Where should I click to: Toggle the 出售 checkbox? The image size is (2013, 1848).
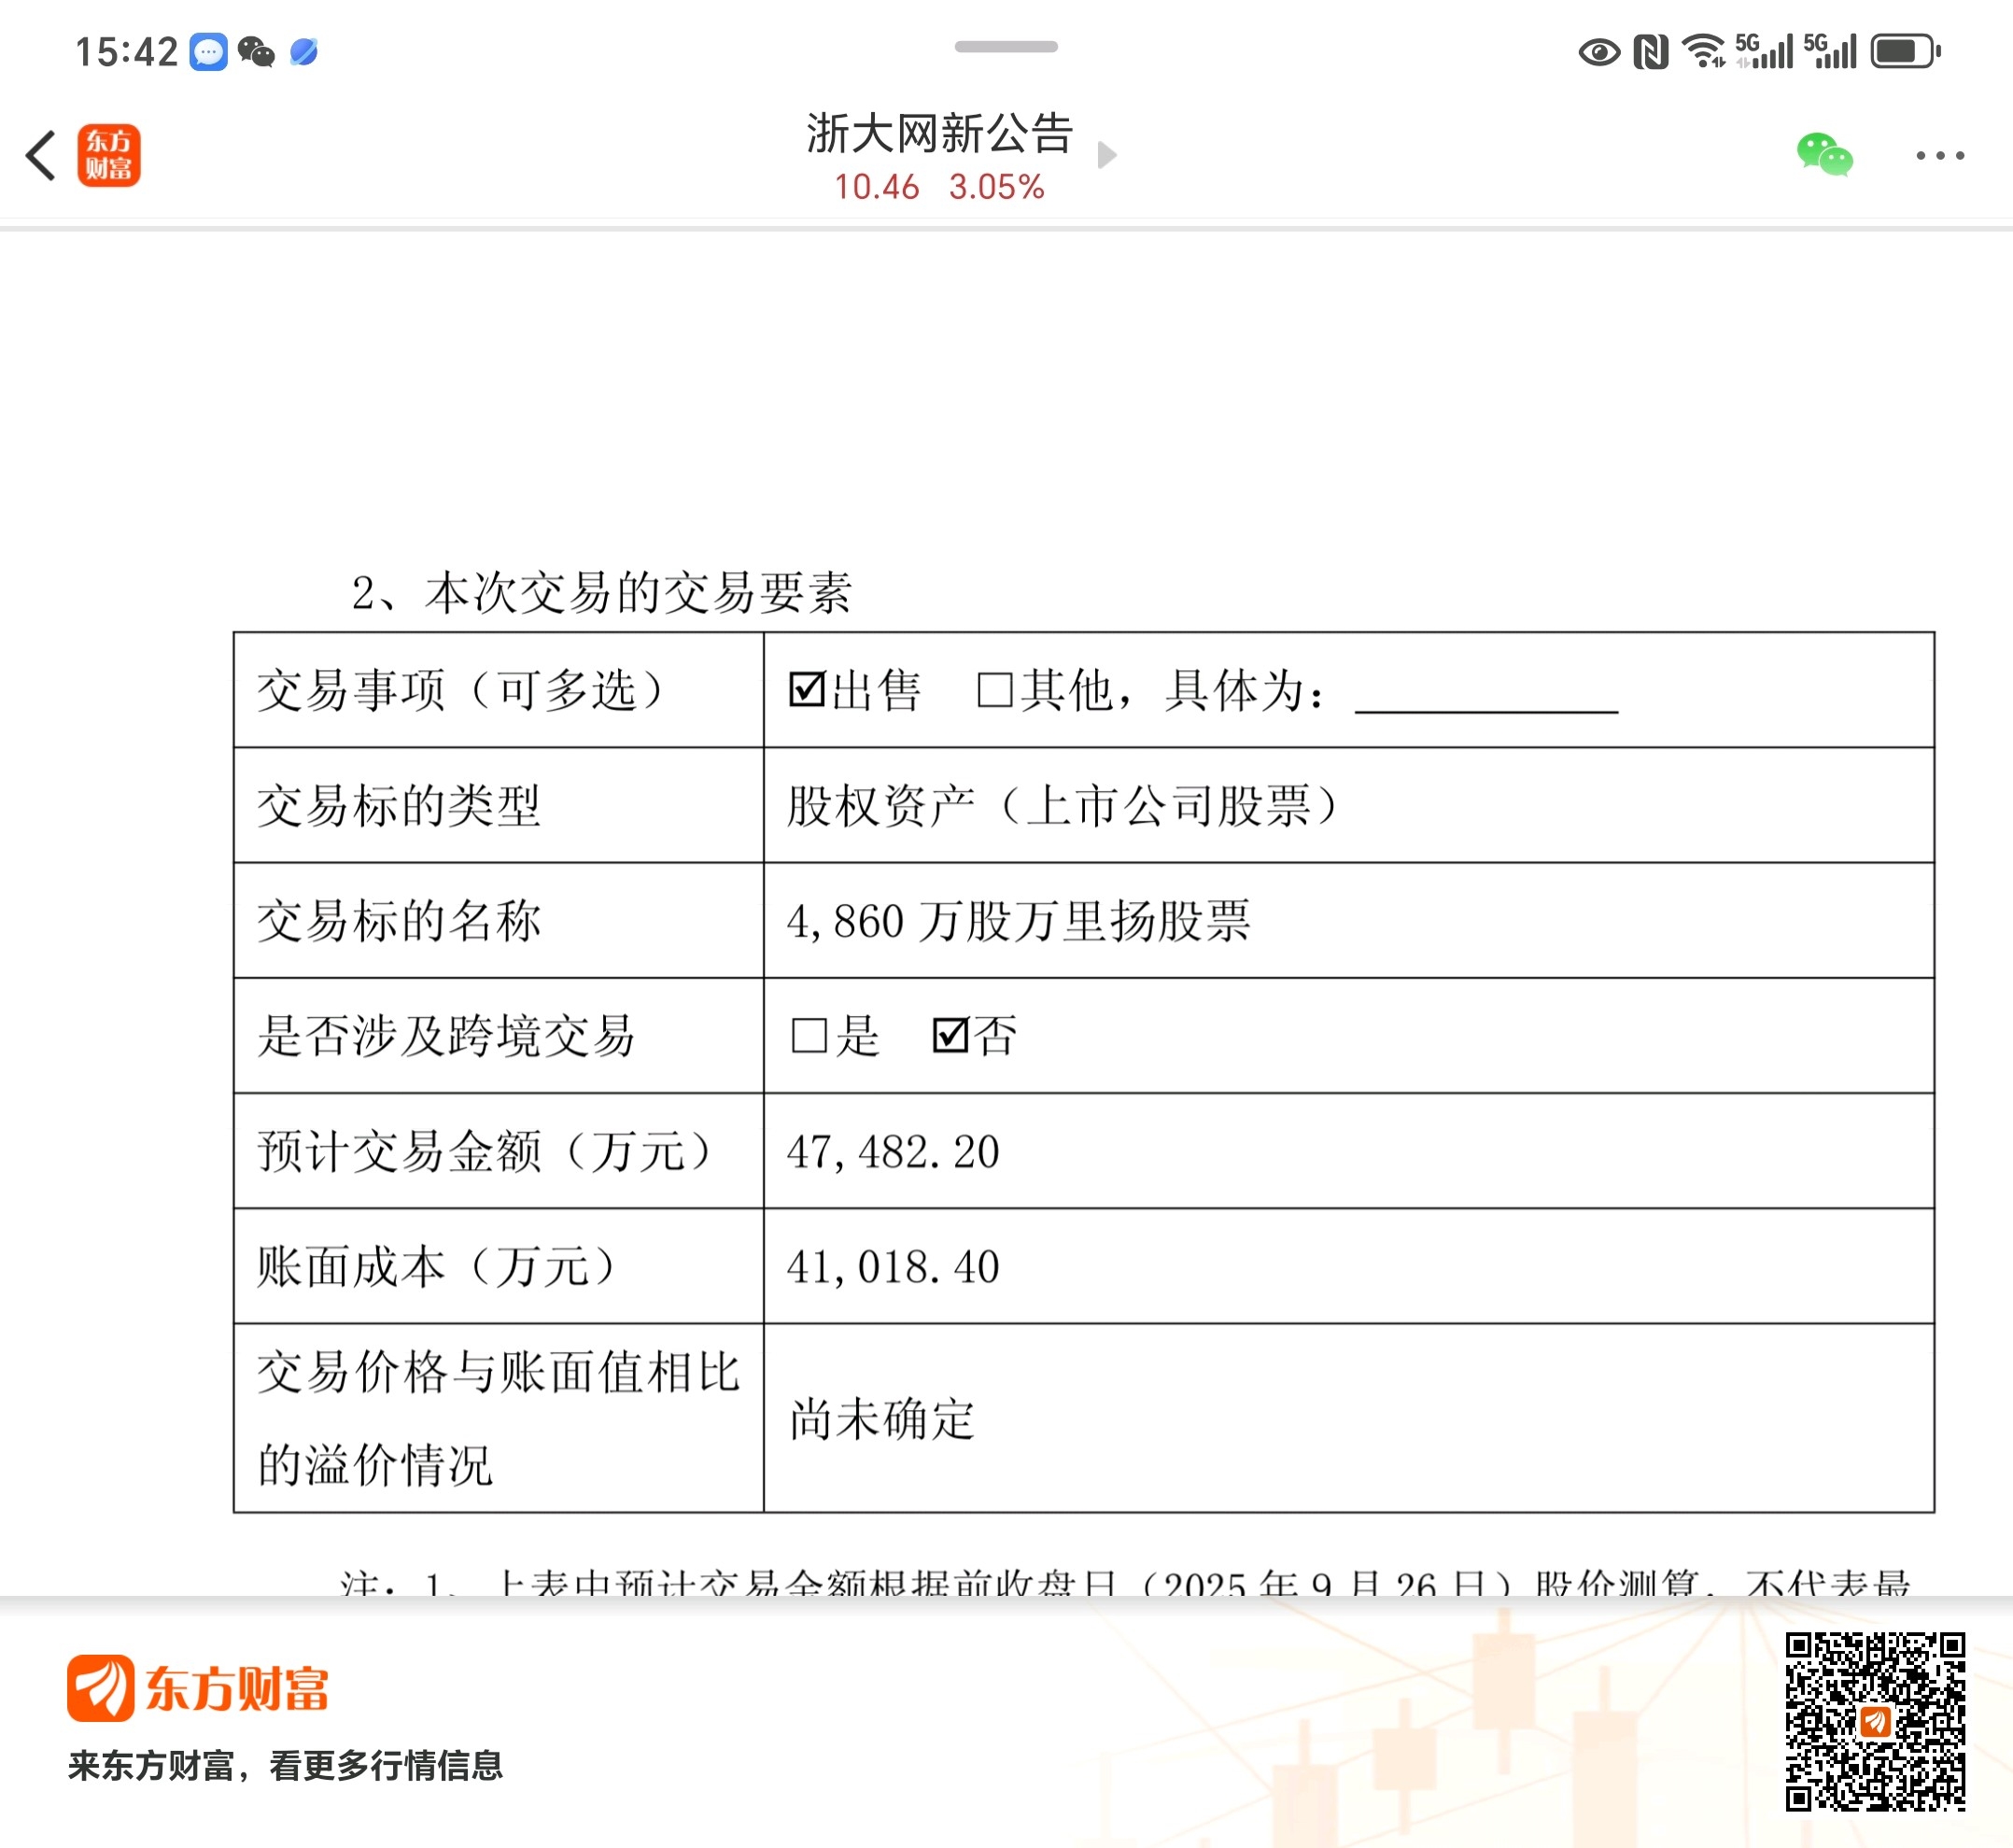(806, 690)
